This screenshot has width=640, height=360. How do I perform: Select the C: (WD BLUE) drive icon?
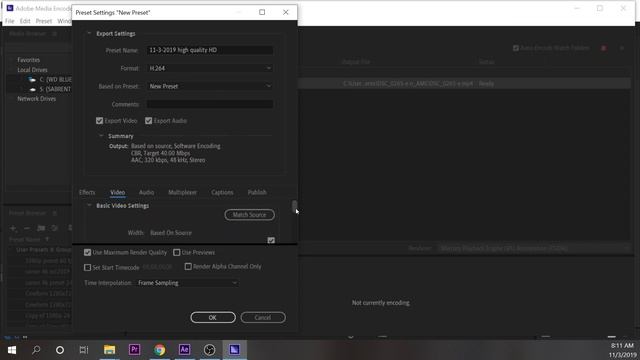[32, 79]
